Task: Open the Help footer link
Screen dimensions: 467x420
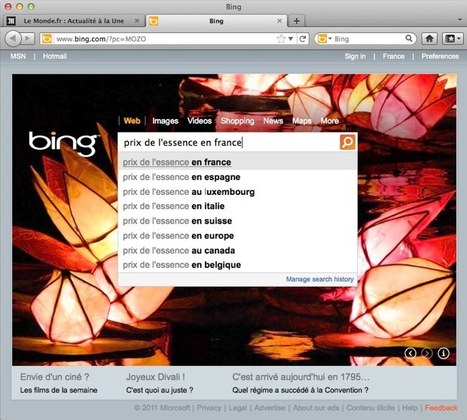Action: (x=410, y=408)
